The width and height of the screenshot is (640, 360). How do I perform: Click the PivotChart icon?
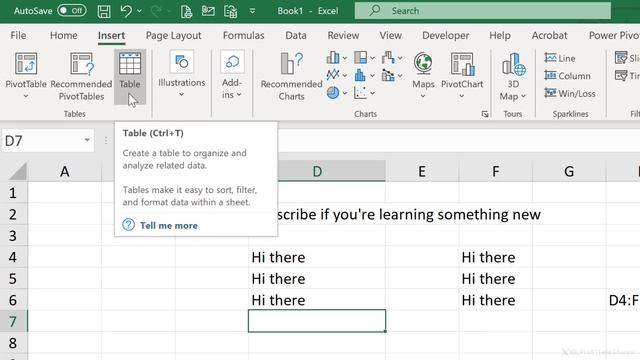pyautogui.click(x=462, y=64)
